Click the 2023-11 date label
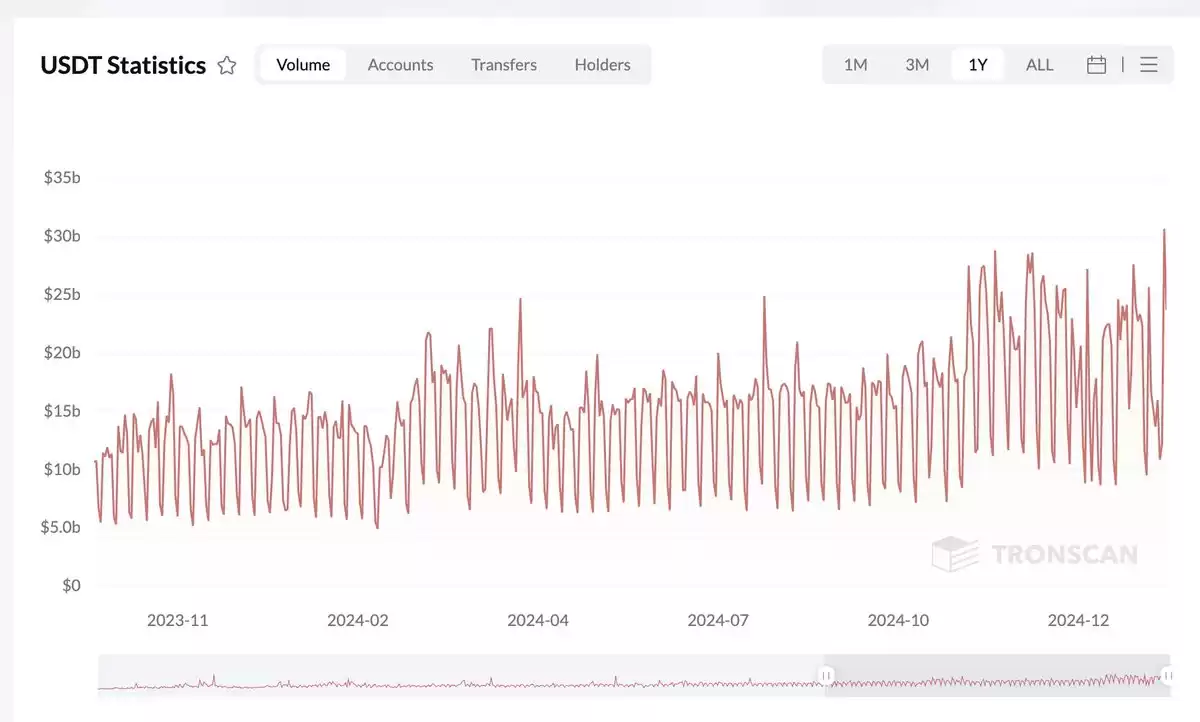Viewport: 1200px width, 722px height. (x=178, y=620)
